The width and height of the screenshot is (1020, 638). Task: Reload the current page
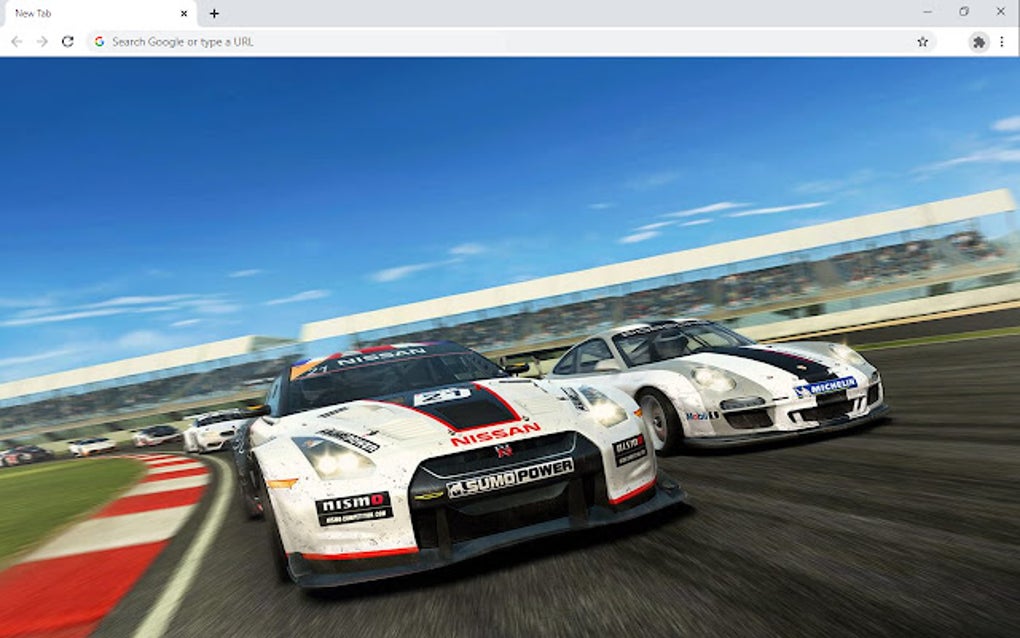[x=67, y=41]
